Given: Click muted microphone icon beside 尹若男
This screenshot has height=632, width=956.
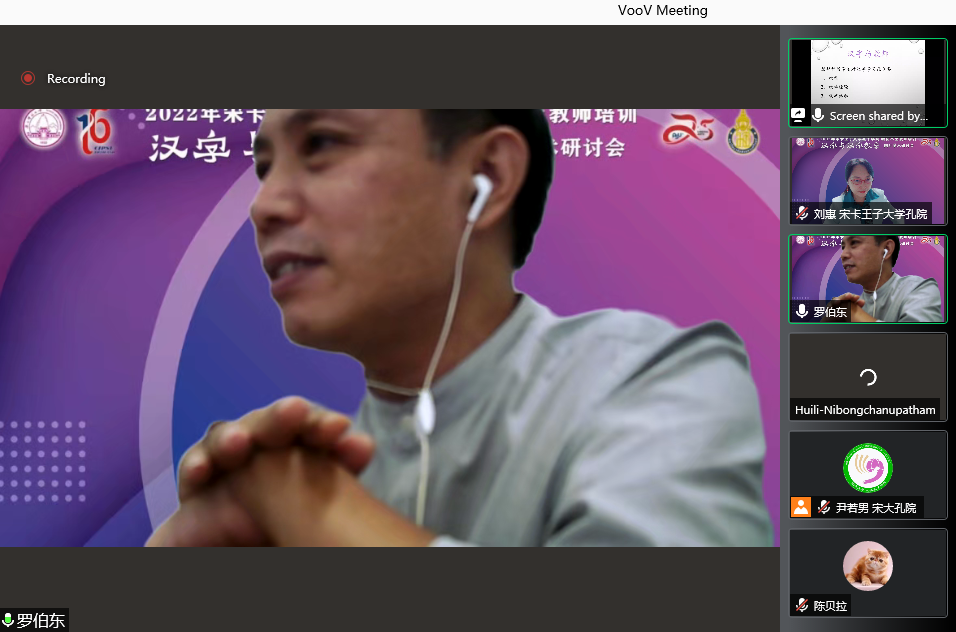Looking at the screenshot, I should [x=824, y=507].
